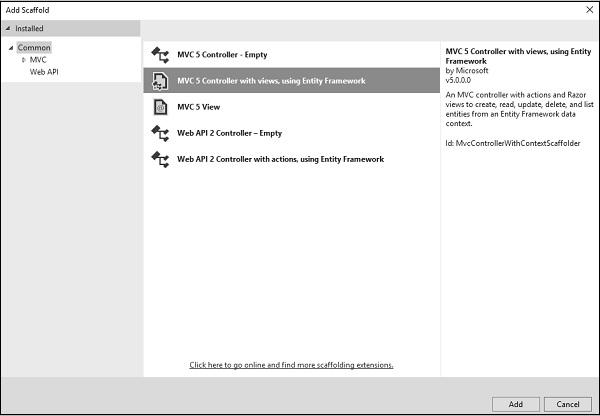Choose MVC 5 Controller with views, using Entity Framework
This screenshot has height=416, width=600.
coord(271,80)
